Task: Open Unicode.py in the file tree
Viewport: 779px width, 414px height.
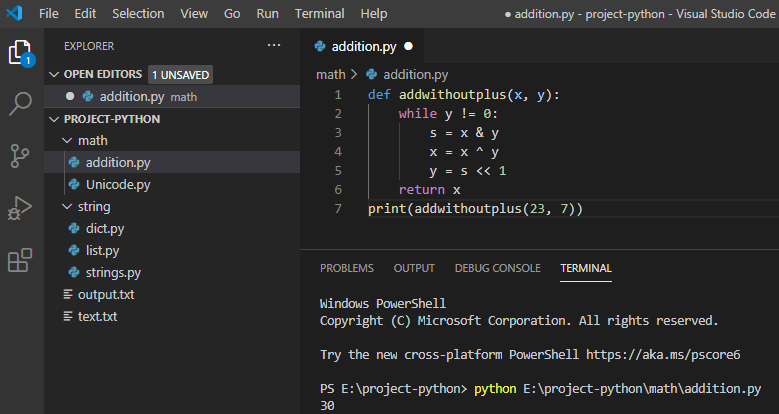Action: coord(172,184)
